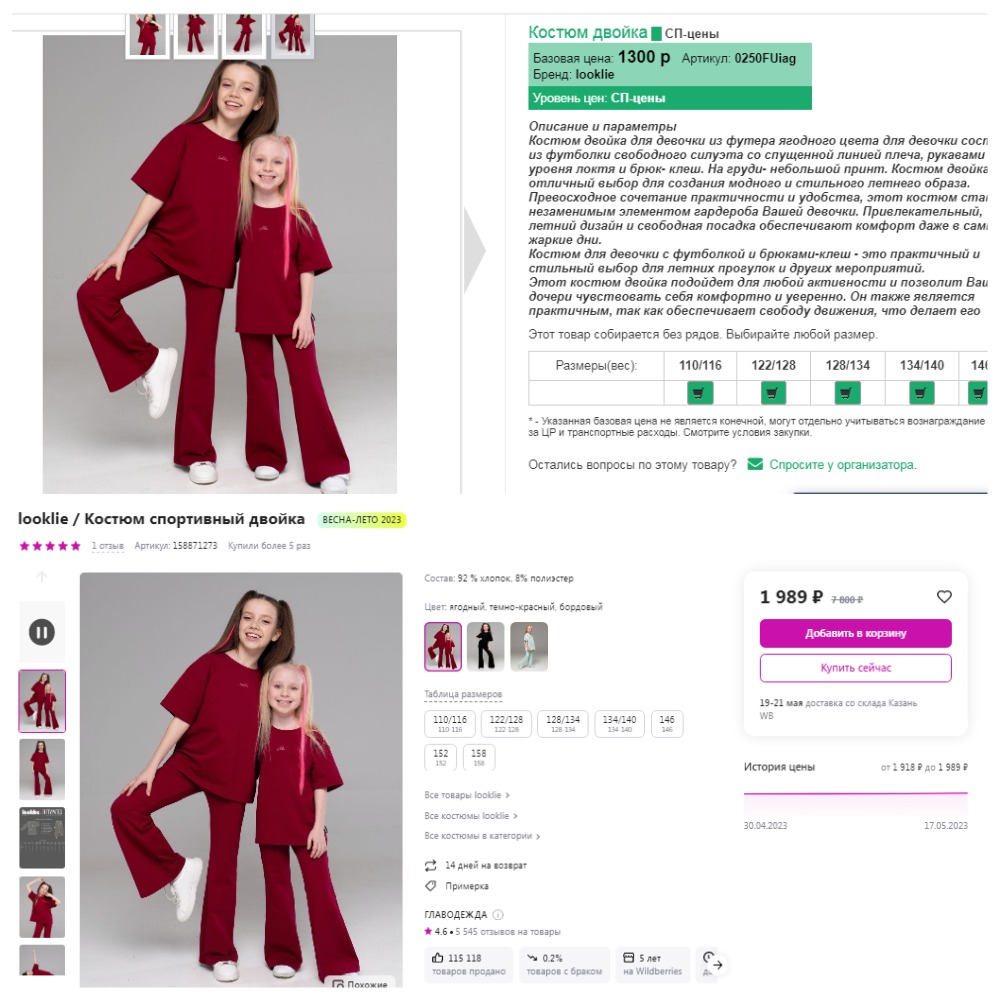Viewport: 1000px width, 1000px height.
Task: Select size 146 option
Action: click(666, 723)
